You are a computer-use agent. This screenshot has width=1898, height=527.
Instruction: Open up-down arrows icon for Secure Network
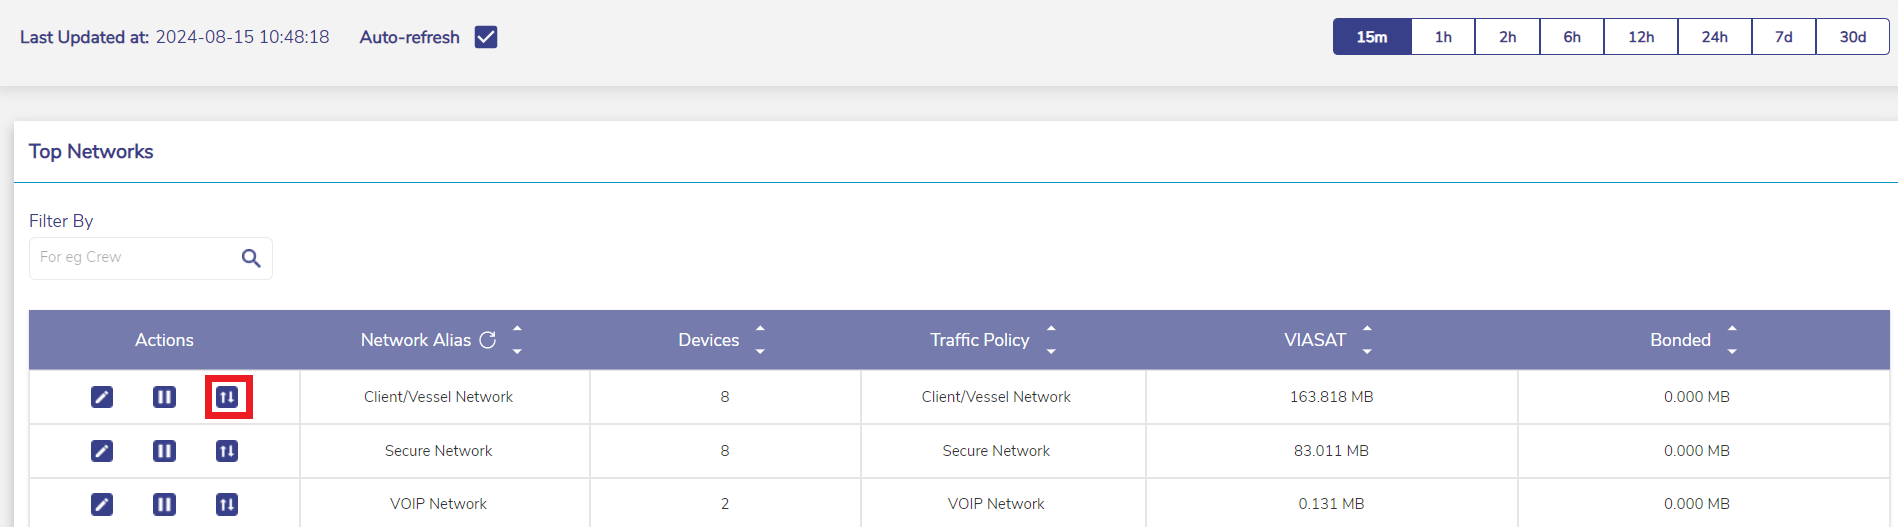click(227, 451)
